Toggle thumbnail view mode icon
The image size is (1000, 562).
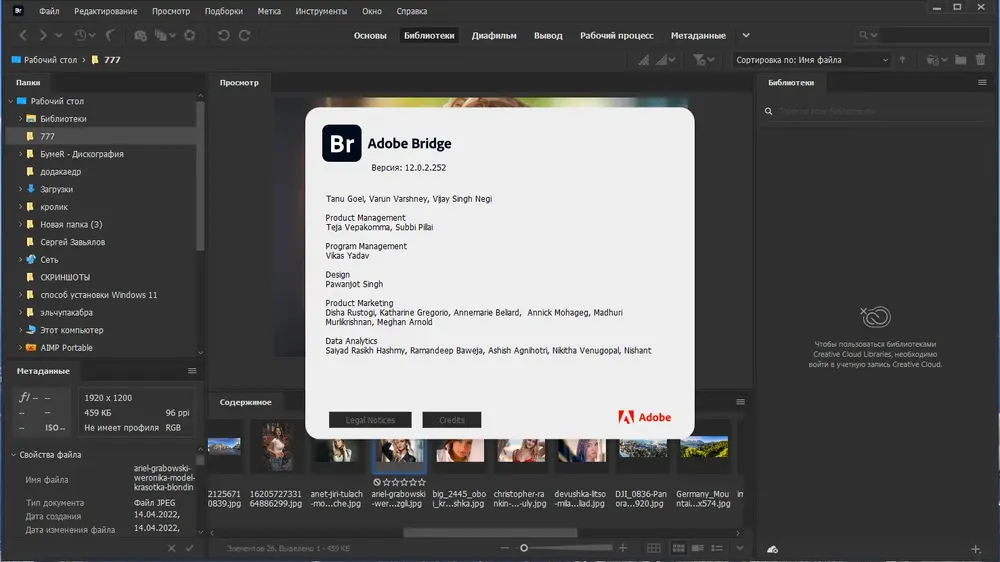click(x=678, y=548)
